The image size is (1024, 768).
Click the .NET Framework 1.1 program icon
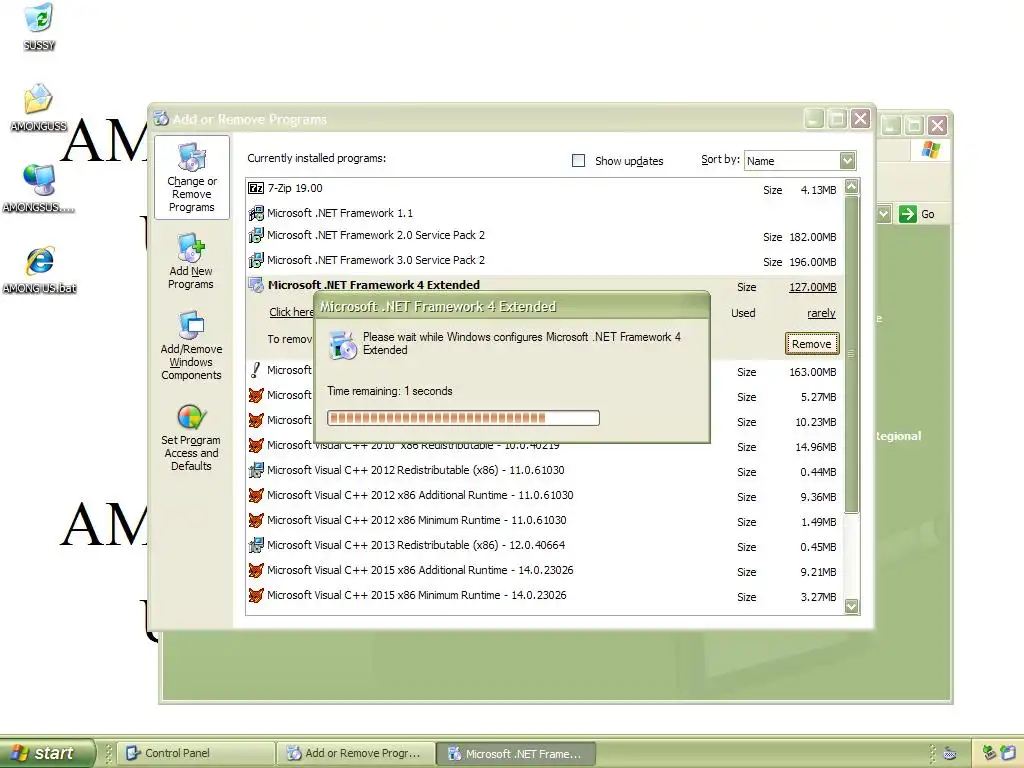(256, 213)
